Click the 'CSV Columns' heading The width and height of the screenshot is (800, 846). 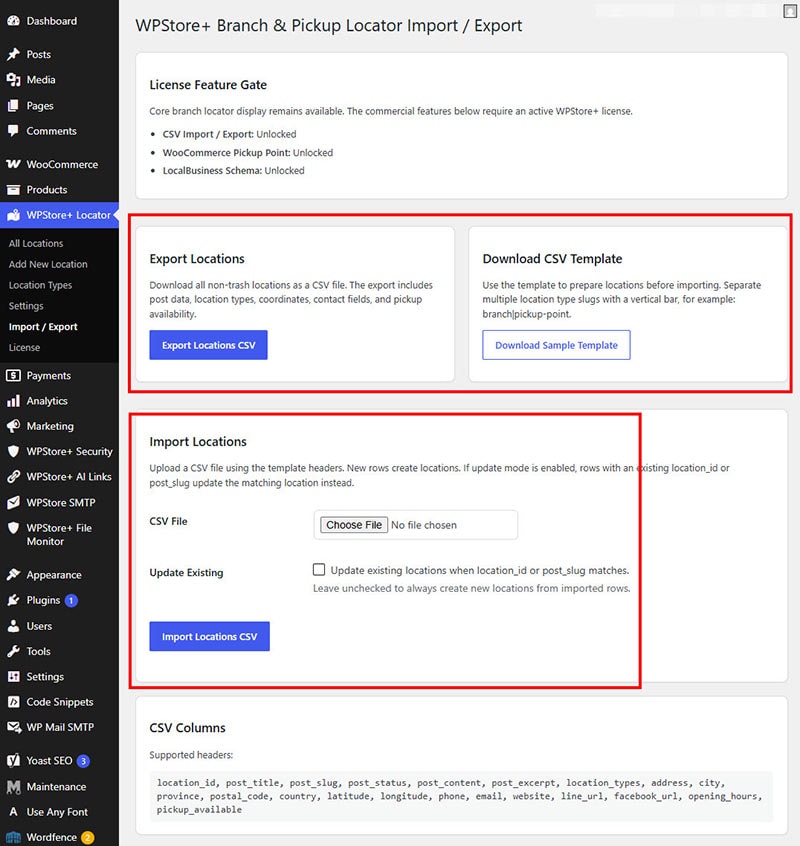[187, 728]
